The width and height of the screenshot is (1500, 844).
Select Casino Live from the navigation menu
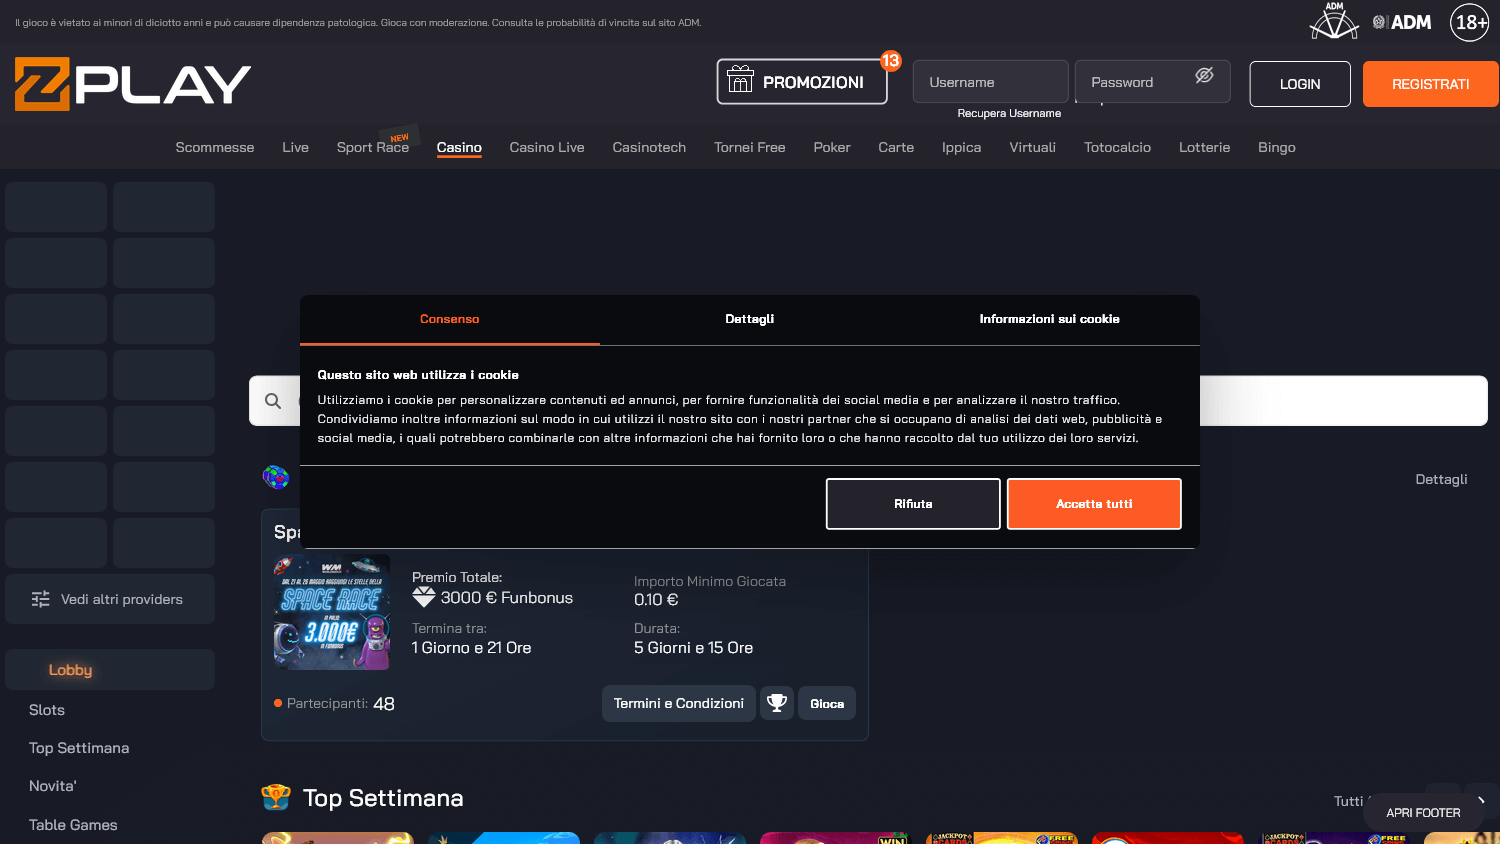click(x=546, y=147)
